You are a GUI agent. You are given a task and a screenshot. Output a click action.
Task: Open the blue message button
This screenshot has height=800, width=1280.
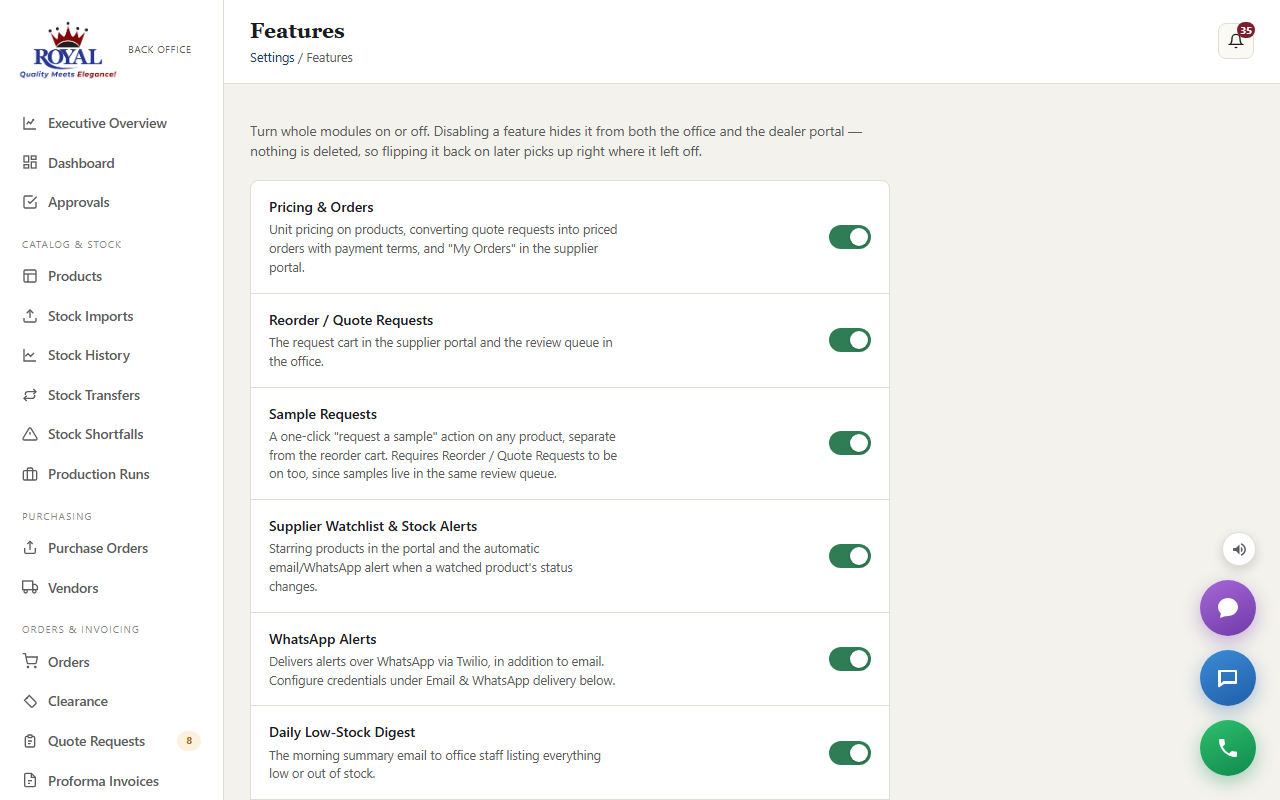(1228, 678)
